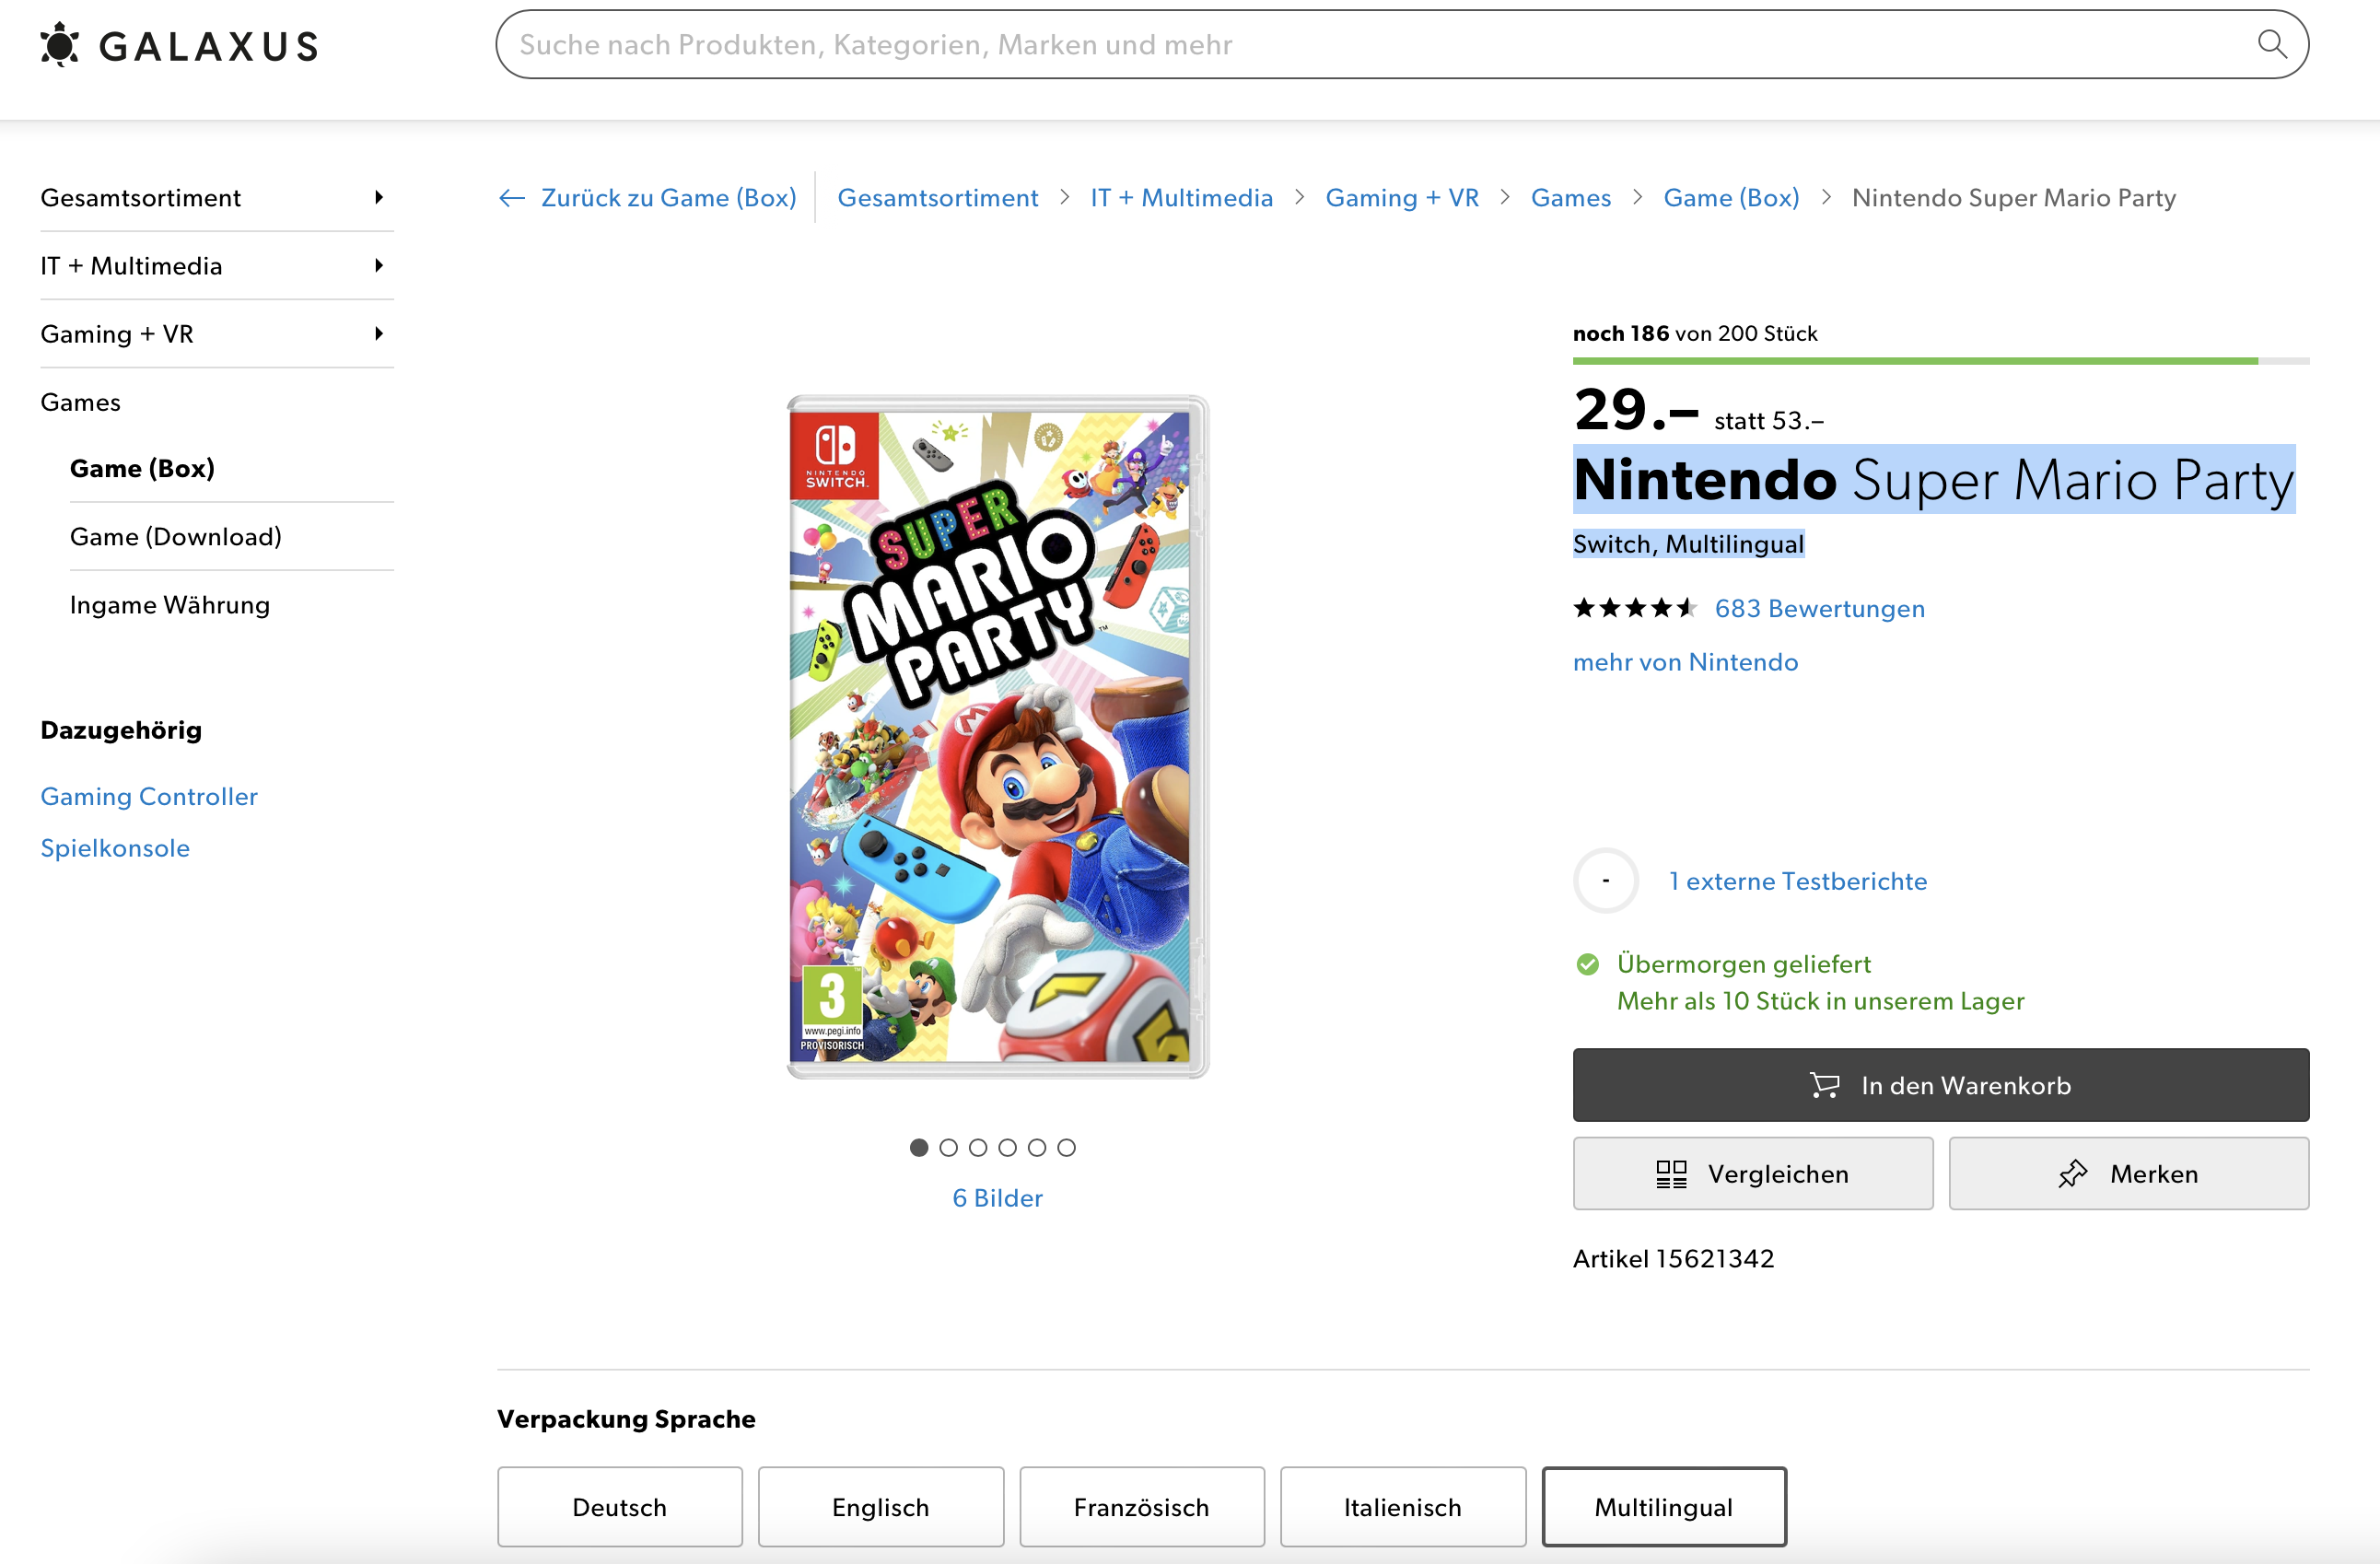Click the star rating icons
Viewport: 2380px width, 1564px height.
point(1634,608)
